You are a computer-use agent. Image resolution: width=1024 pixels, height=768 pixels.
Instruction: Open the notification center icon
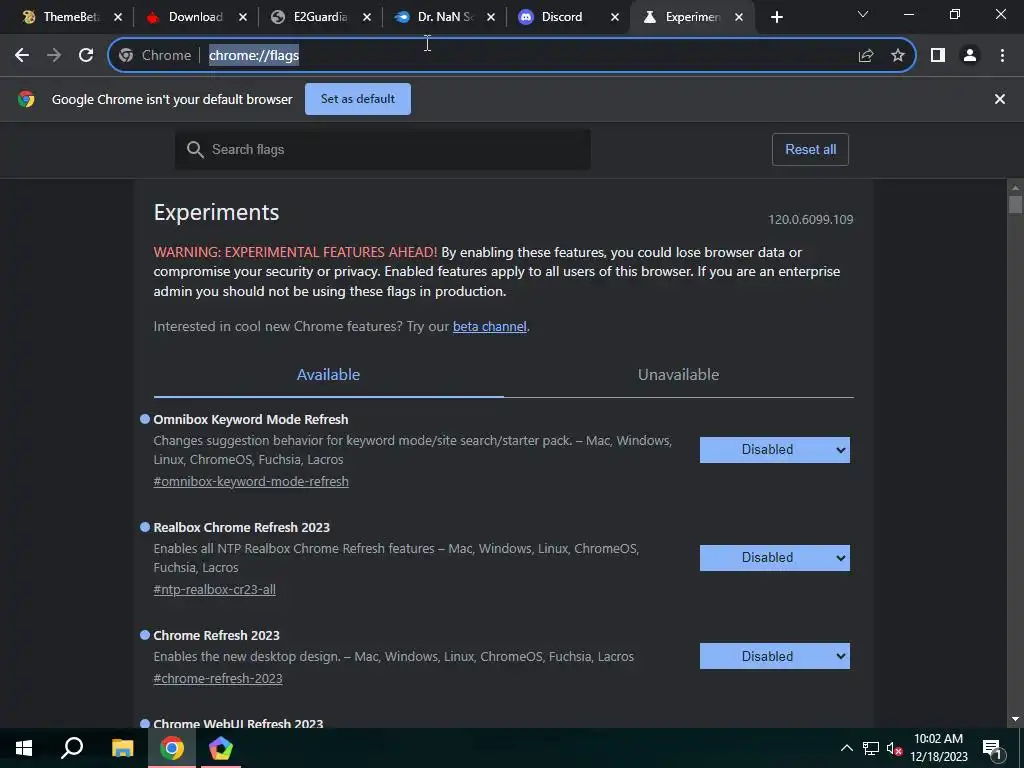pyautogui.click(x=992, y=748)
